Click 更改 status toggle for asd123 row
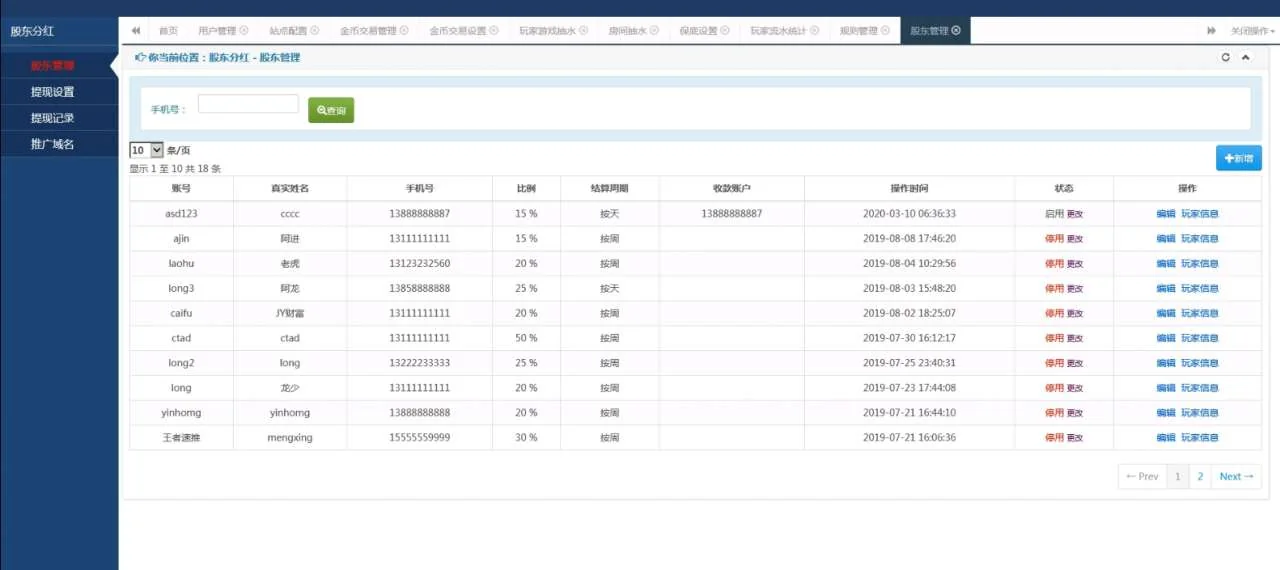The width and height of the screenshot is (1280, 570). [x=1075, y=214]
